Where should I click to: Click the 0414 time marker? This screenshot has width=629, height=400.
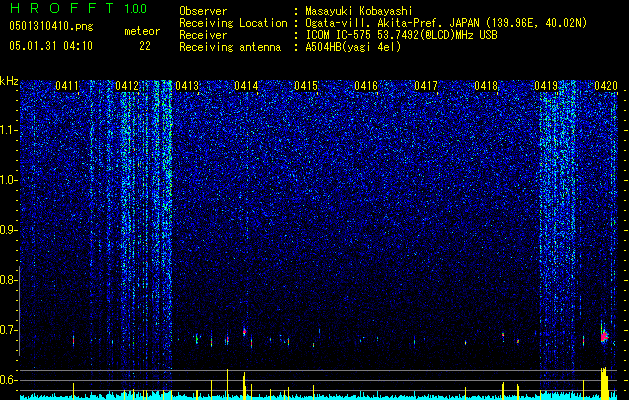click(246, 86)
